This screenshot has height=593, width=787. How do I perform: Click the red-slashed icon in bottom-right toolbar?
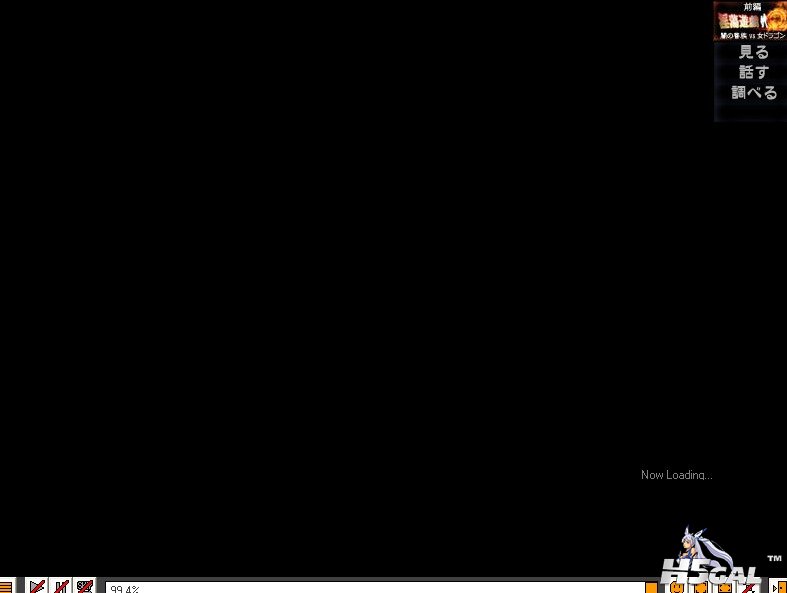click(x=748, y=588)
